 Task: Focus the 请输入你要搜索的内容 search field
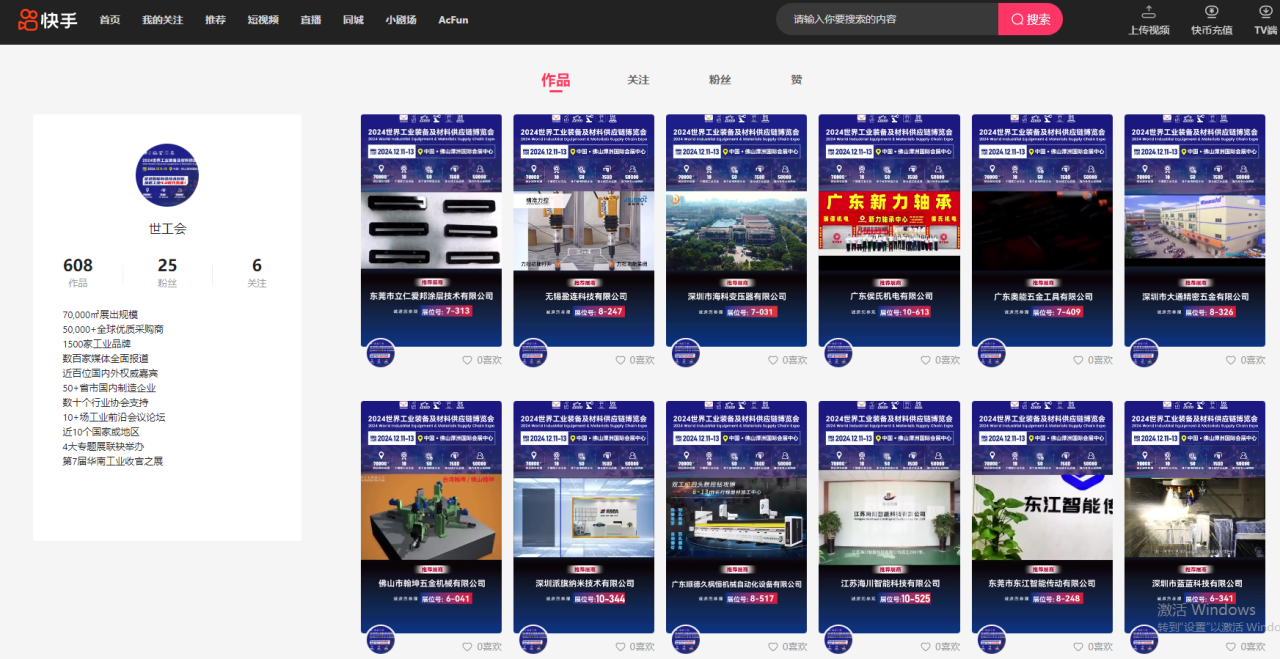tap(888, 19)
